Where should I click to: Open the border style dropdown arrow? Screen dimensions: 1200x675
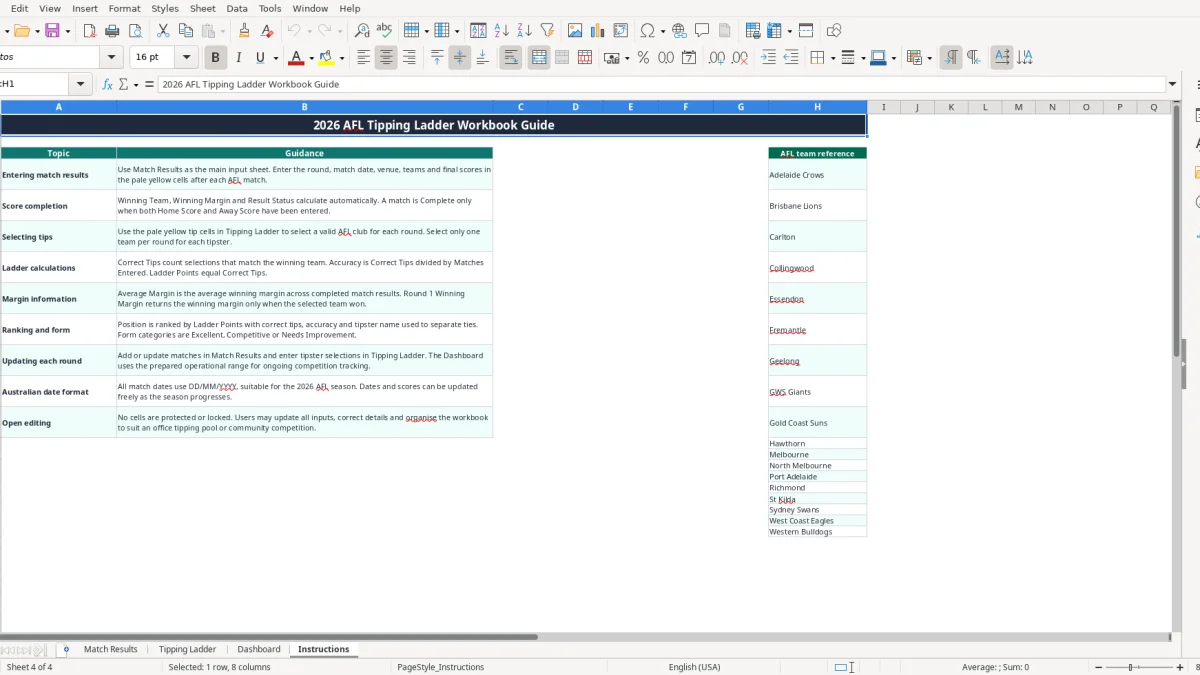click(x=862, y=58)
